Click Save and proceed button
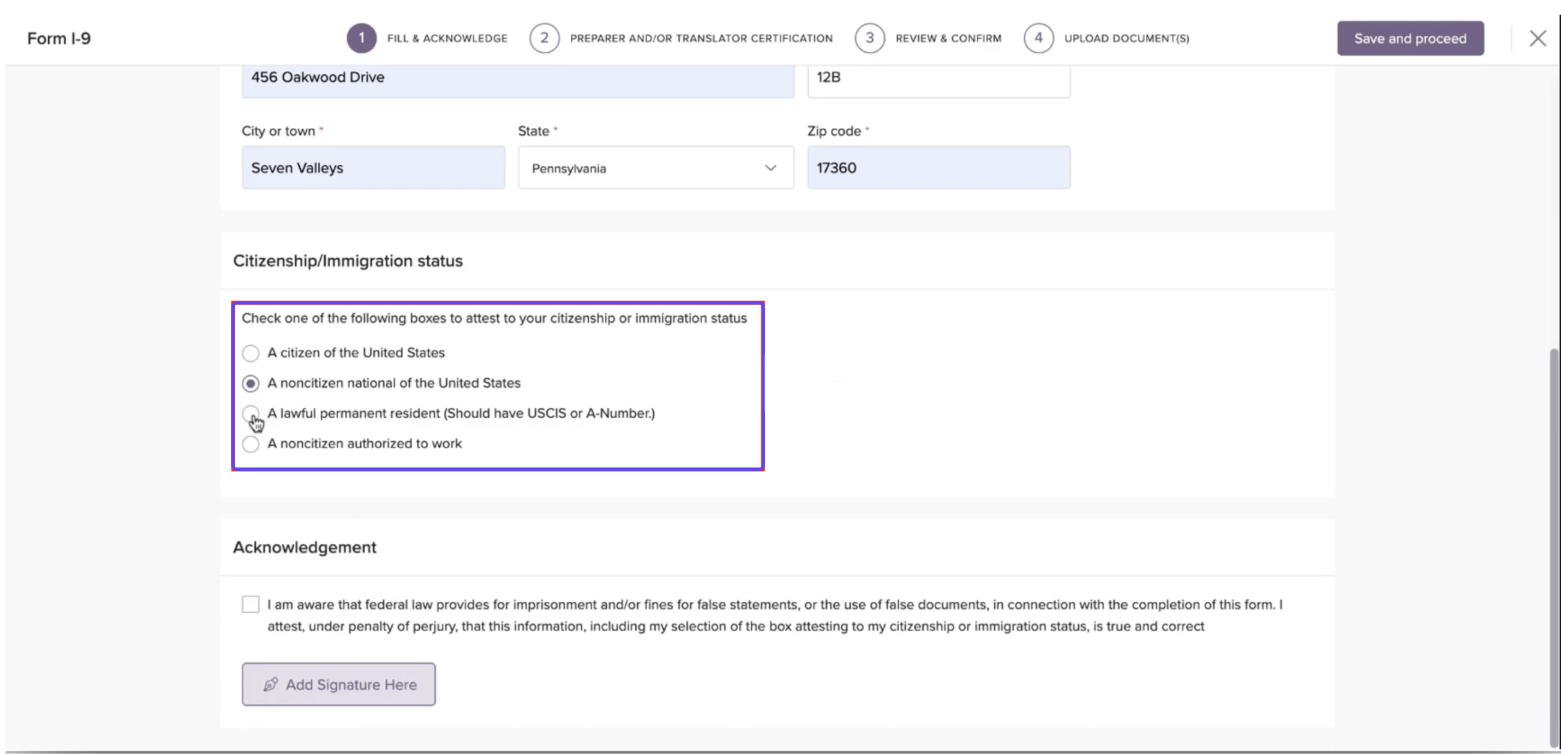The width and height of the screenshot is (1561, 754). (1410, 39)
